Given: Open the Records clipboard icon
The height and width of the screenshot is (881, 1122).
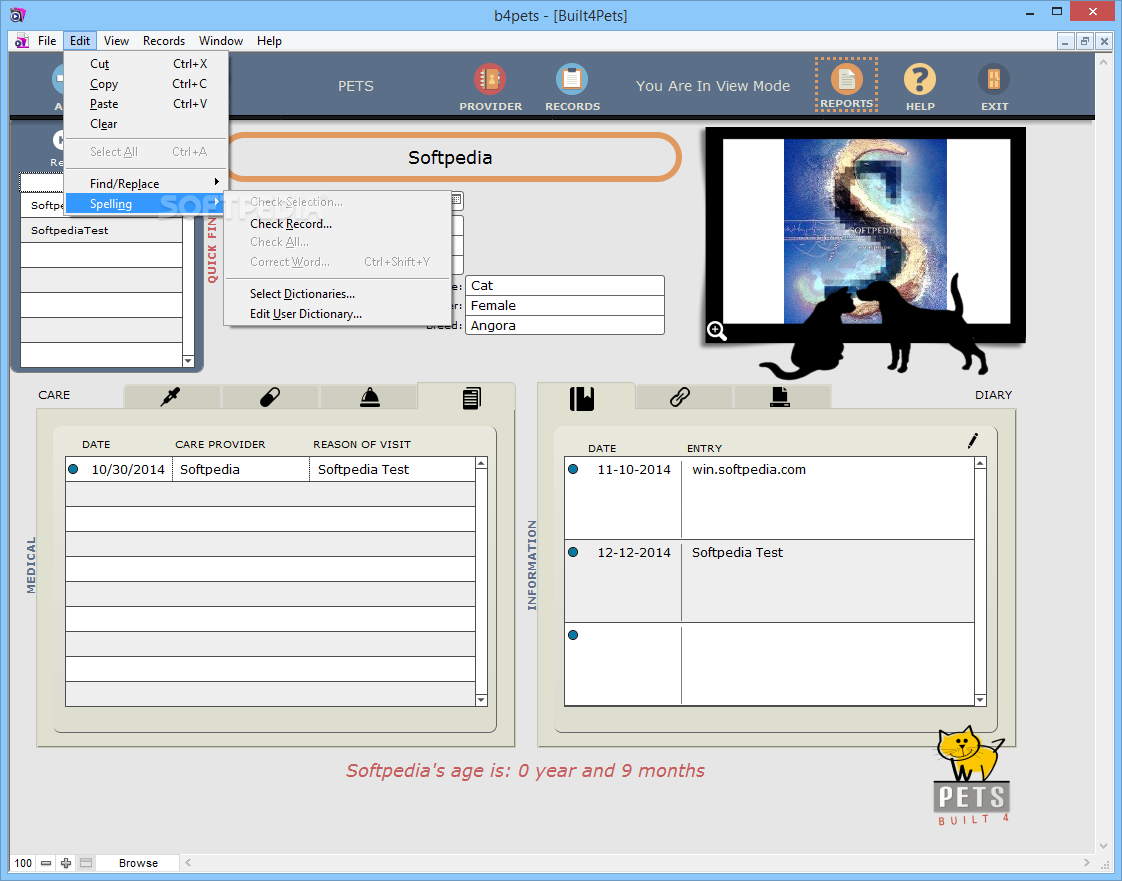Looking at the screenshot, I should coord(572,79).
